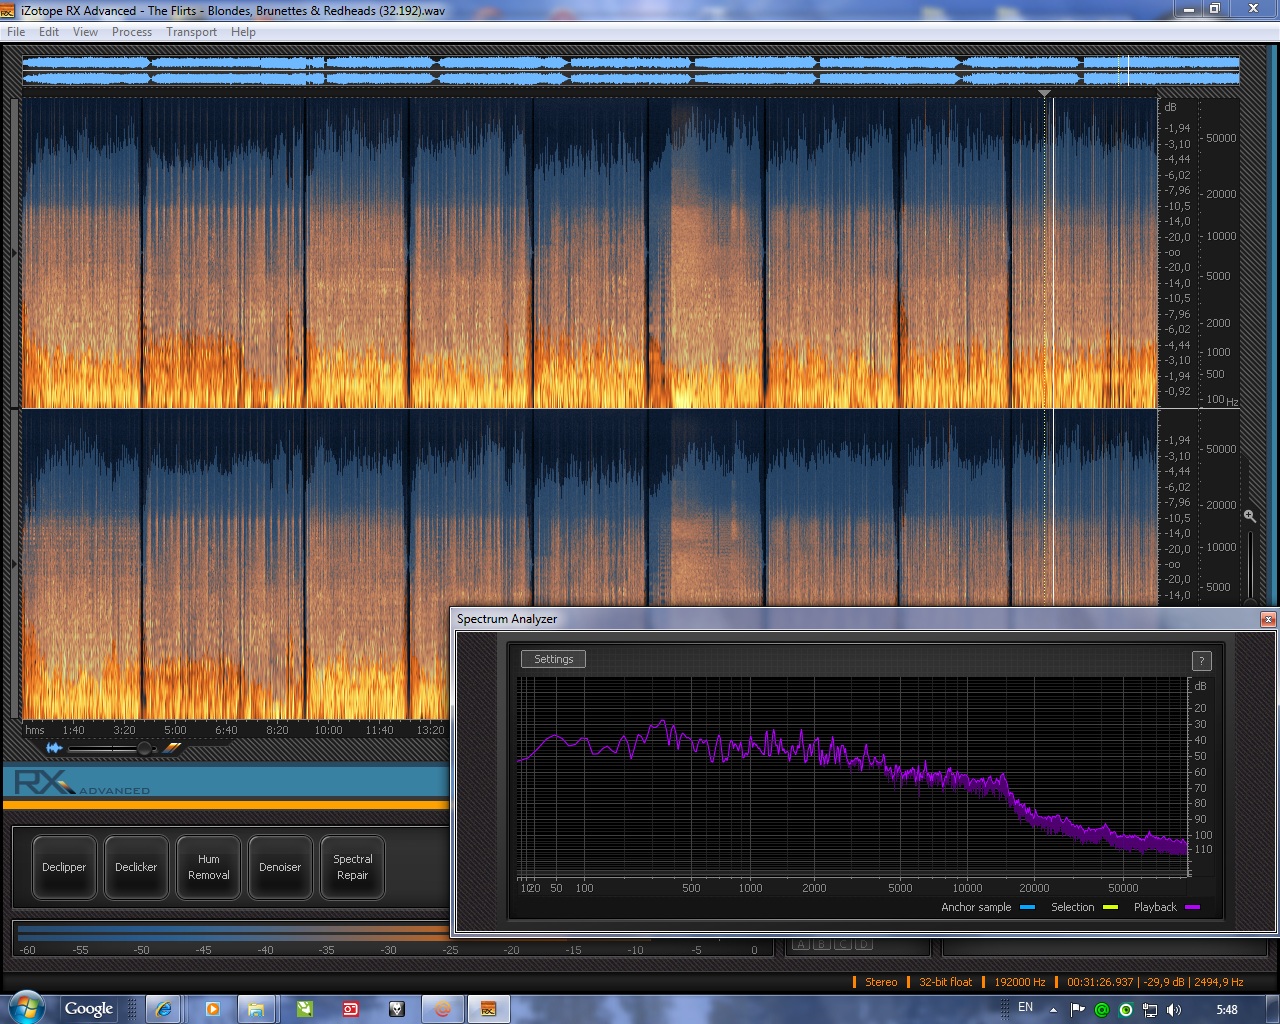Click the waveform view icon left of slider
The width and height of the screenshot is (1280, 1024).
tap(54, 748)
